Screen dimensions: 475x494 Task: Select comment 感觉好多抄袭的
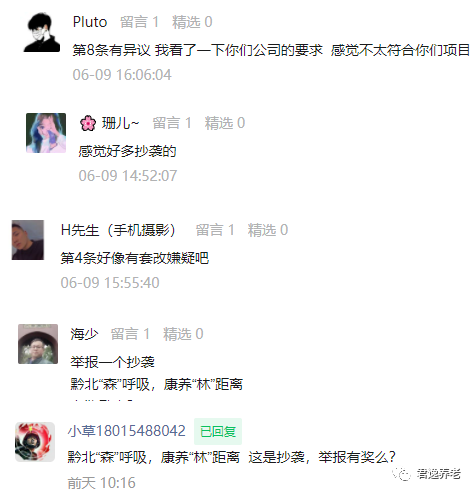point(127,151)
